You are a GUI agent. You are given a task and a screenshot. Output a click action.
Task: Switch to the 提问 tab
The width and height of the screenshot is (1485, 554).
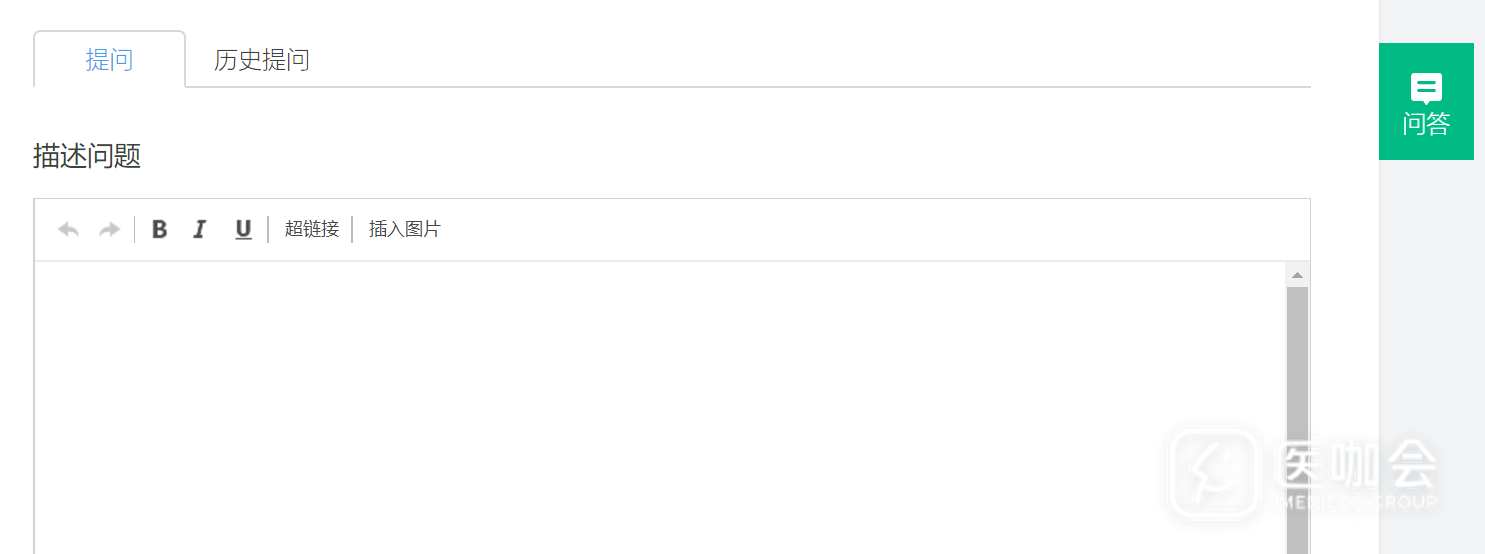click(109, 60)
